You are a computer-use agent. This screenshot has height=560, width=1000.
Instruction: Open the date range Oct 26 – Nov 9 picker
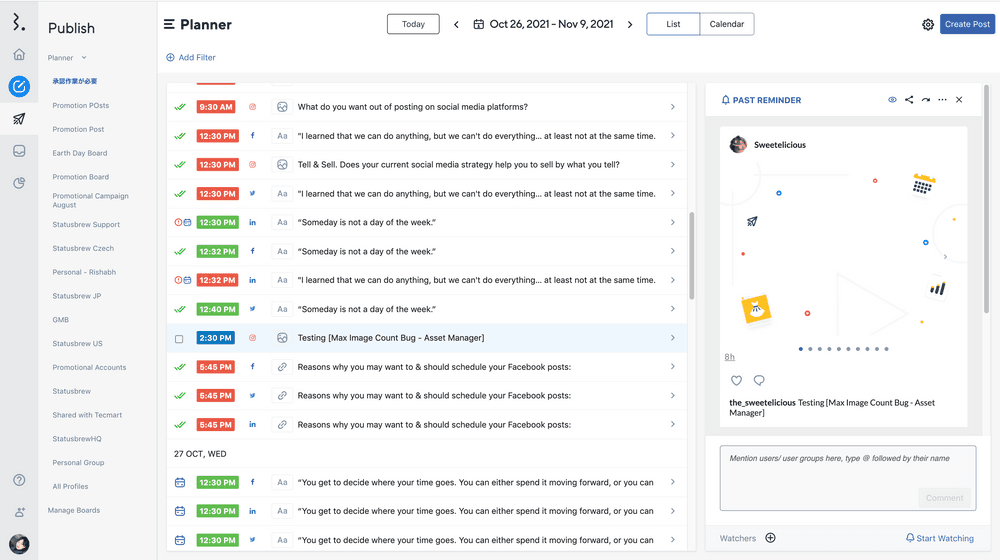[x=544, y=24]
